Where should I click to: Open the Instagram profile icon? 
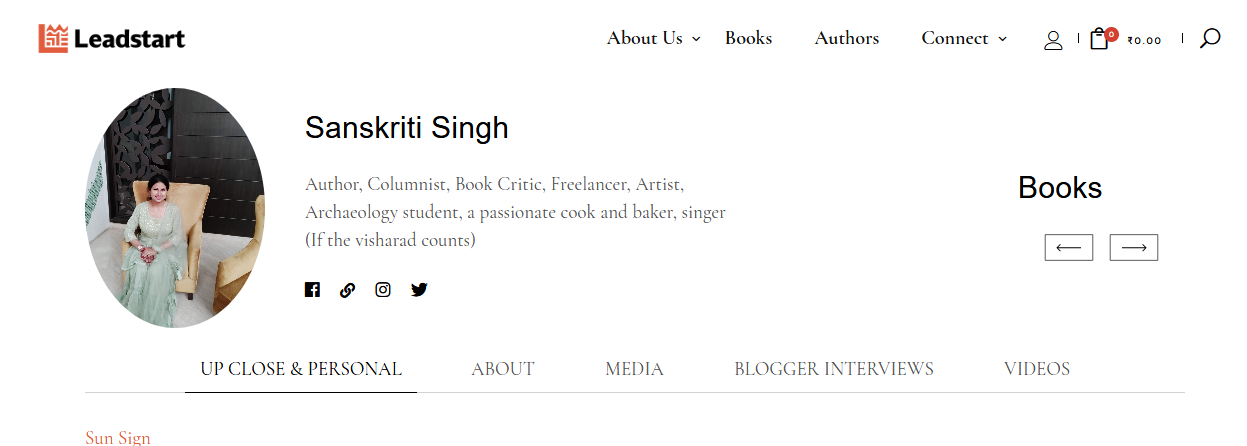coord(383,290)
